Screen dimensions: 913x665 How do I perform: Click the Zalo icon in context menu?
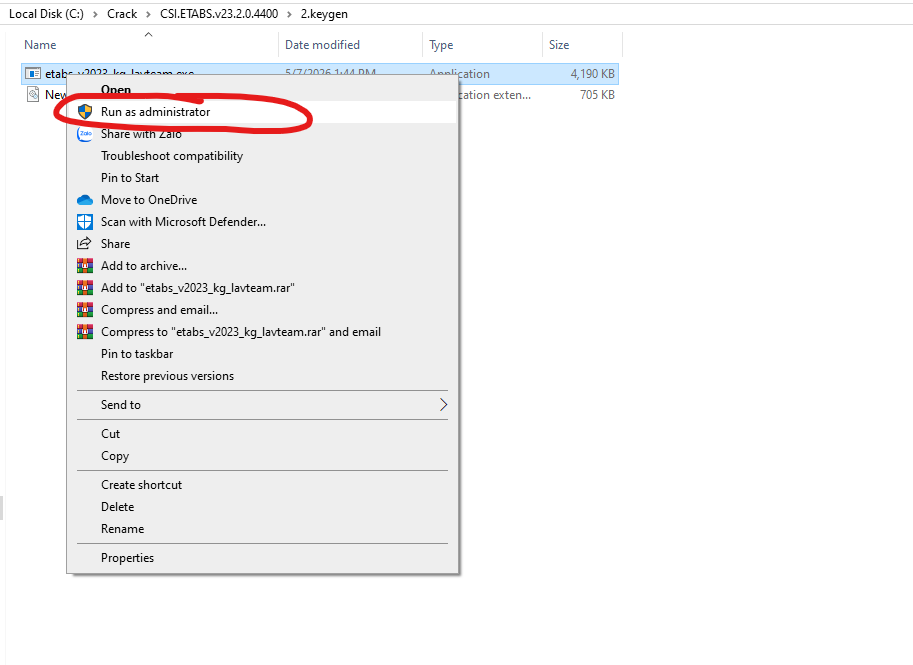point(85,134)
